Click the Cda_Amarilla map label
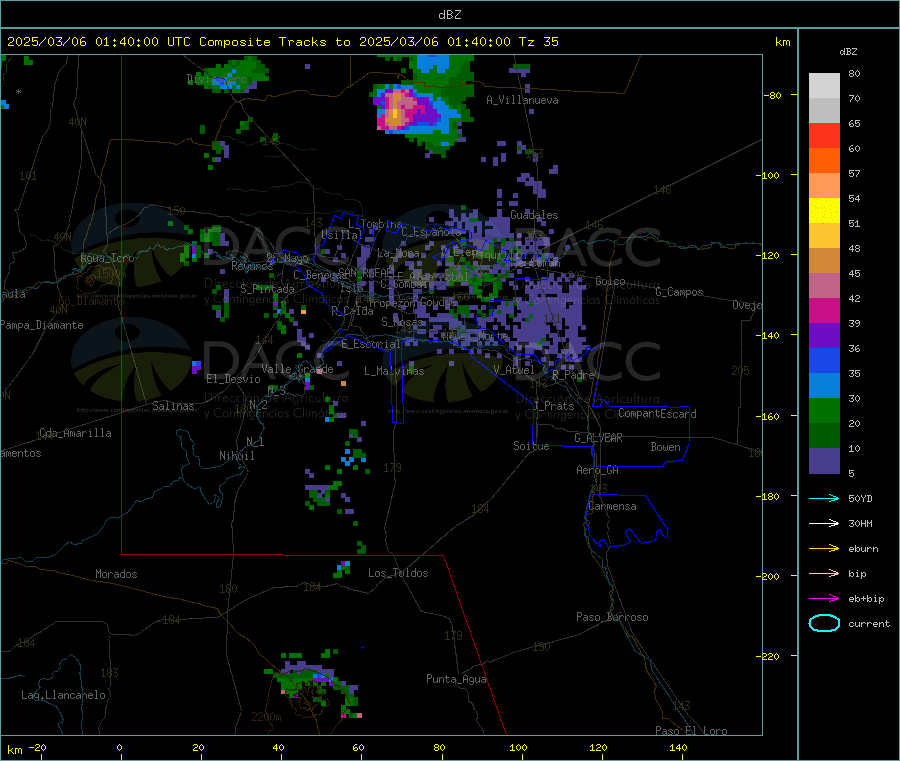 pos(75,433)
